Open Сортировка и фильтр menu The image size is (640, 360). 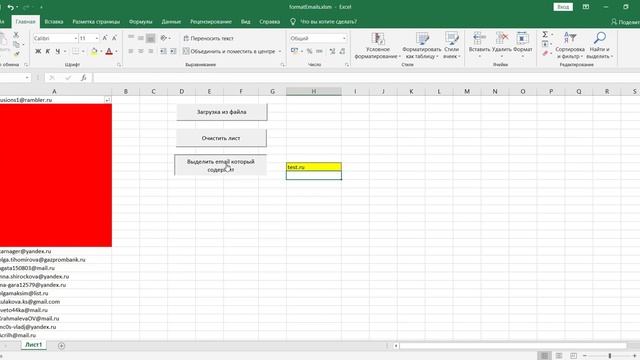click(x=570, y=46)
